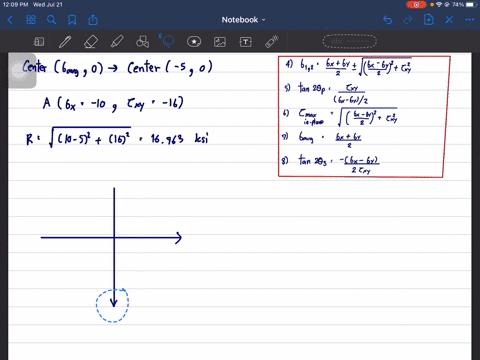Tap the dashed lasso selection circle
This screenshot has width=480, height=360.
coord(113,305)
